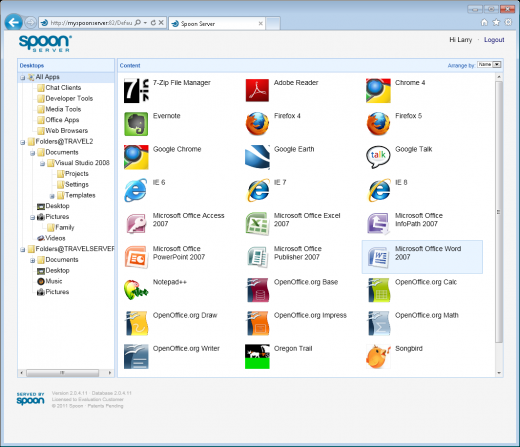Screen dimensions: 520x447
Task: Open the Settings folder in tree
Action: (73, 184)
